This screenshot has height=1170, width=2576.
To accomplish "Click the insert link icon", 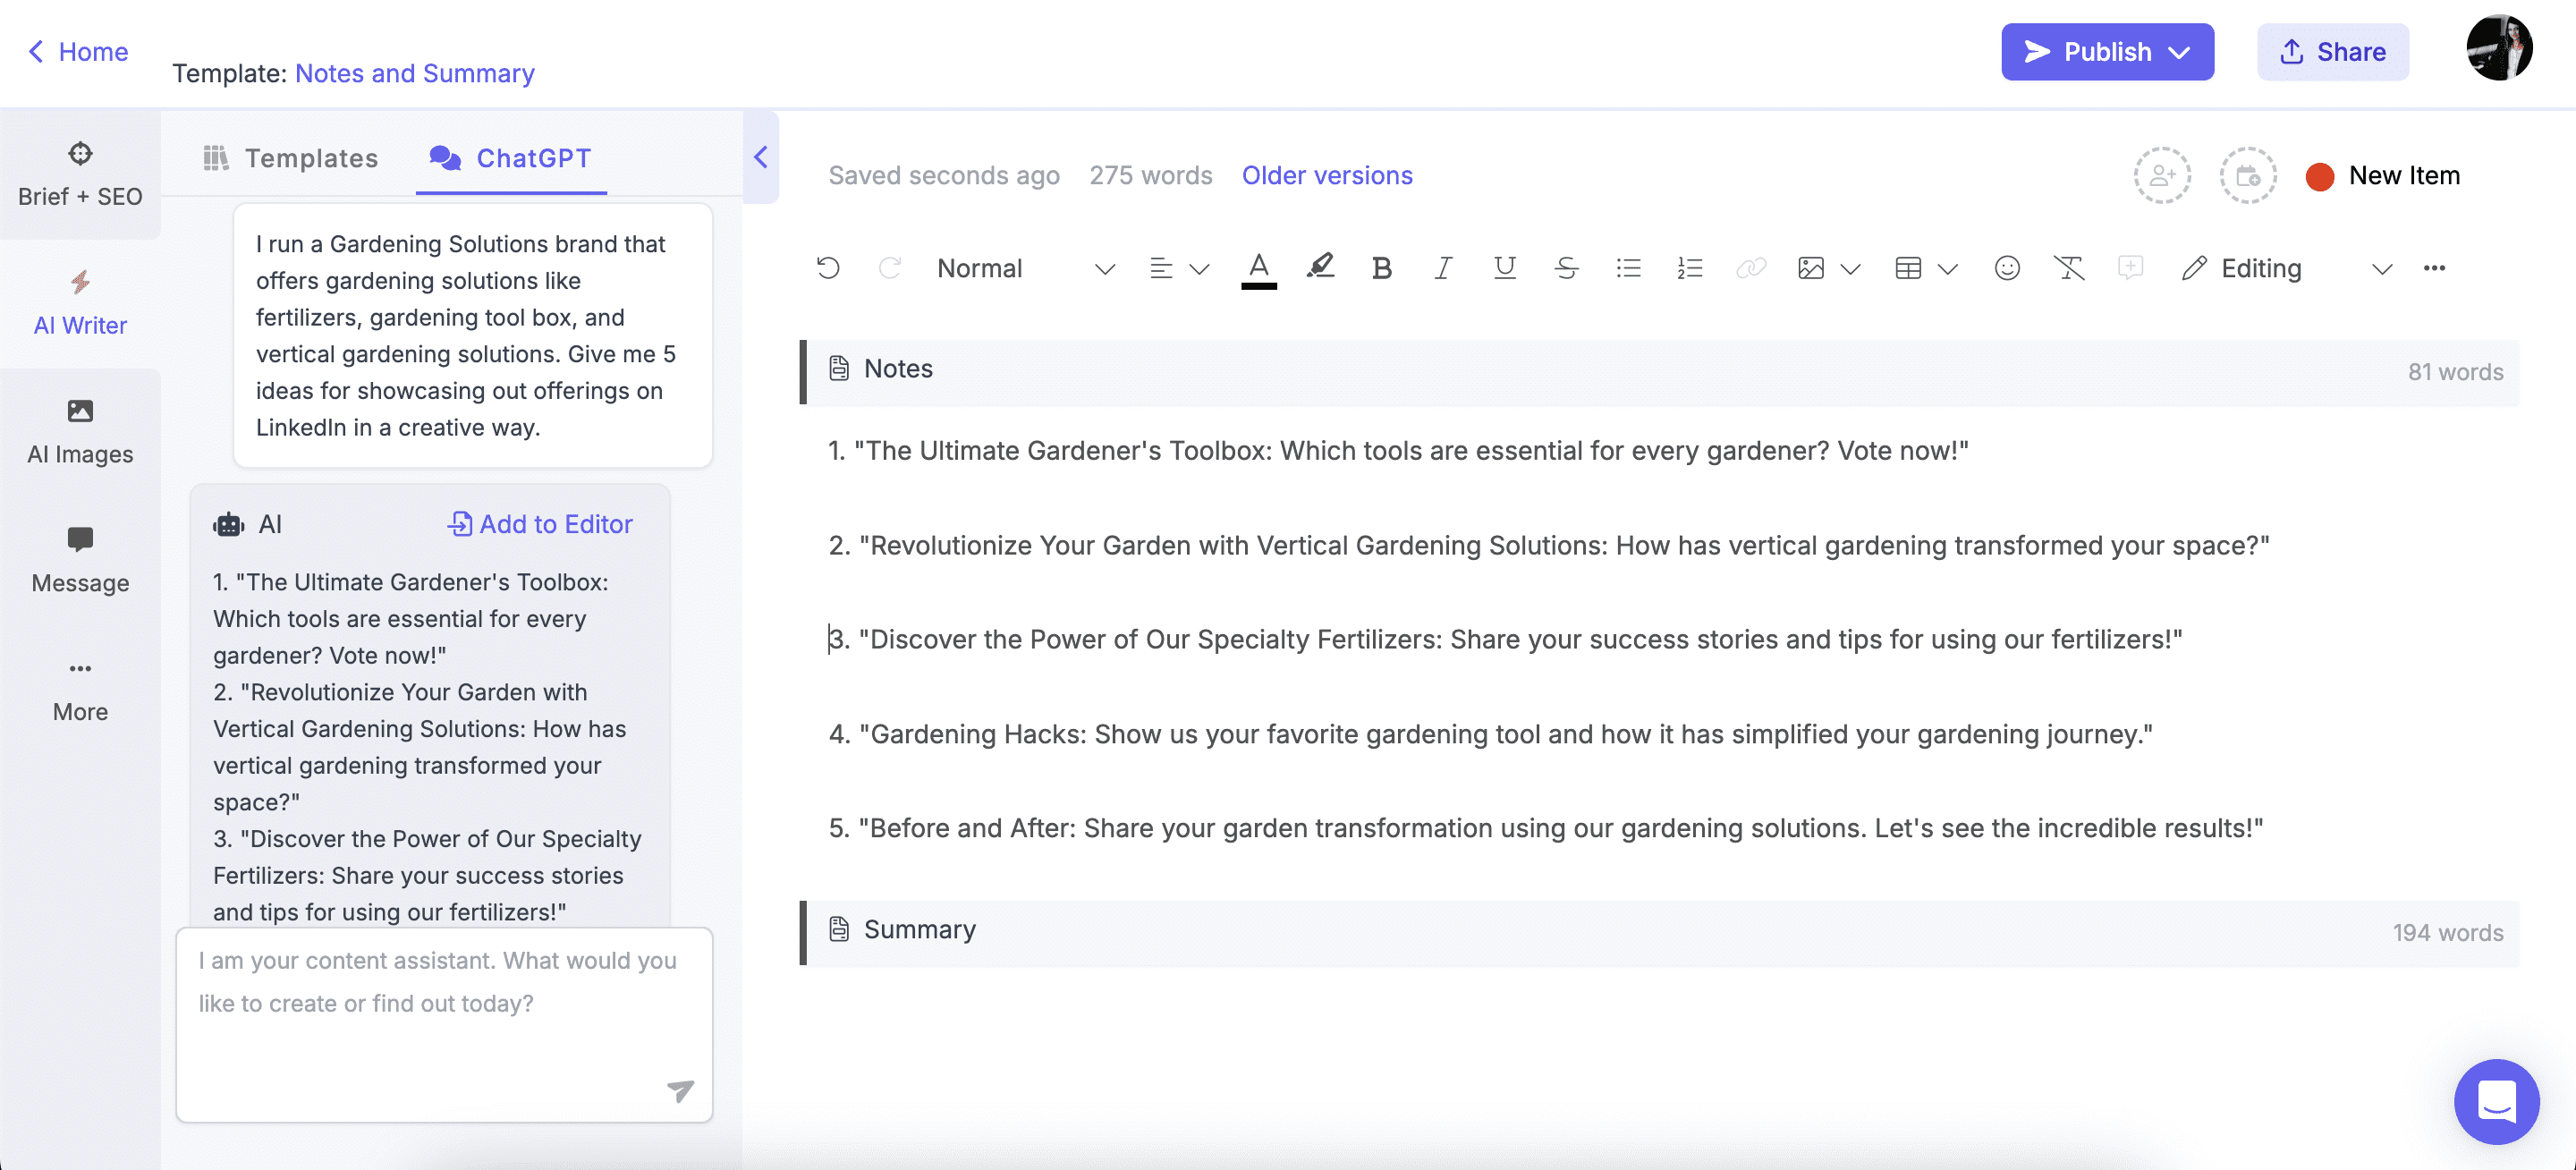I will 1752,268.
